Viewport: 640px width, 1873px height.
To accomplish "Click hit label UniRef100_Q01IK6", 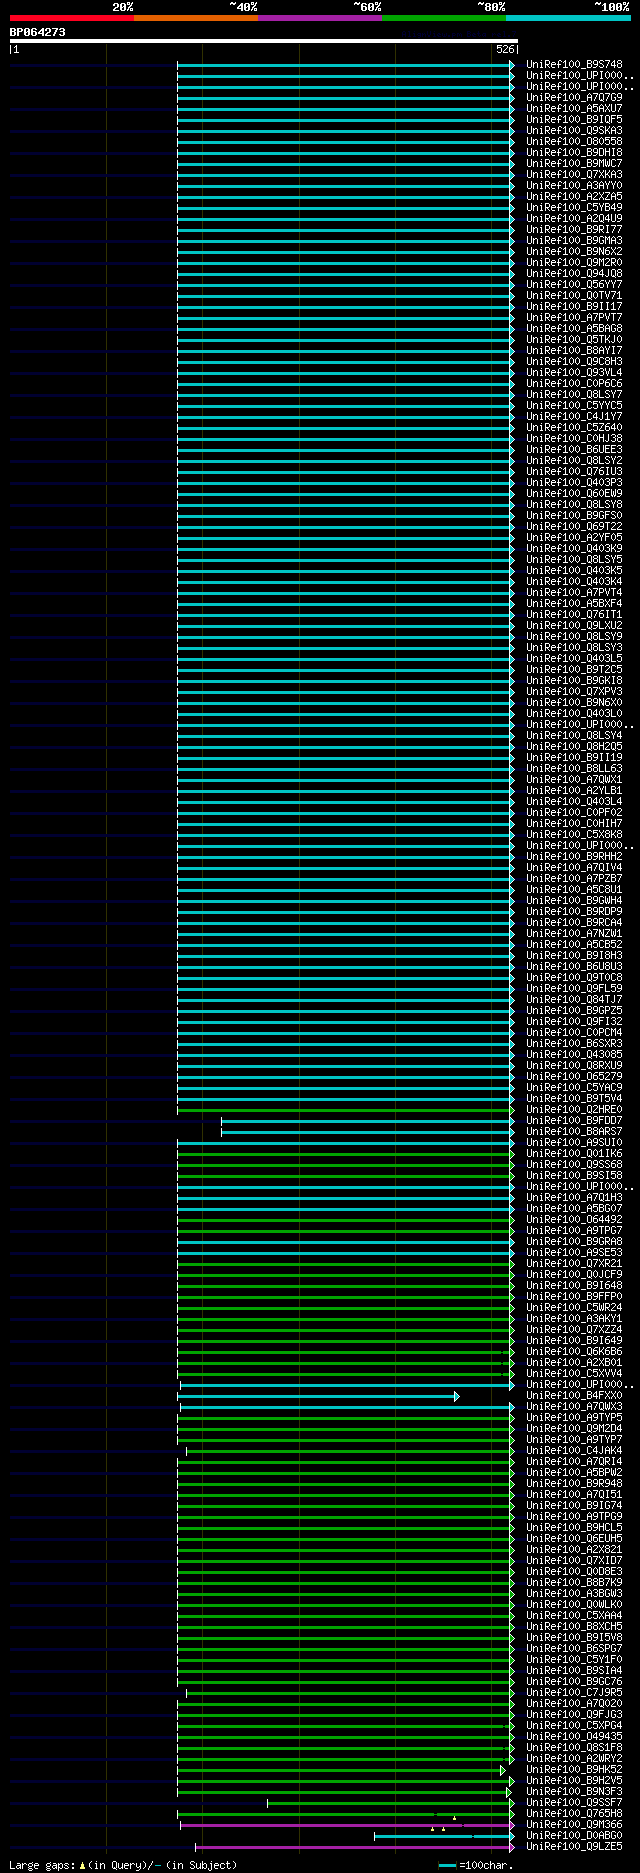I will click(574, 1154).
